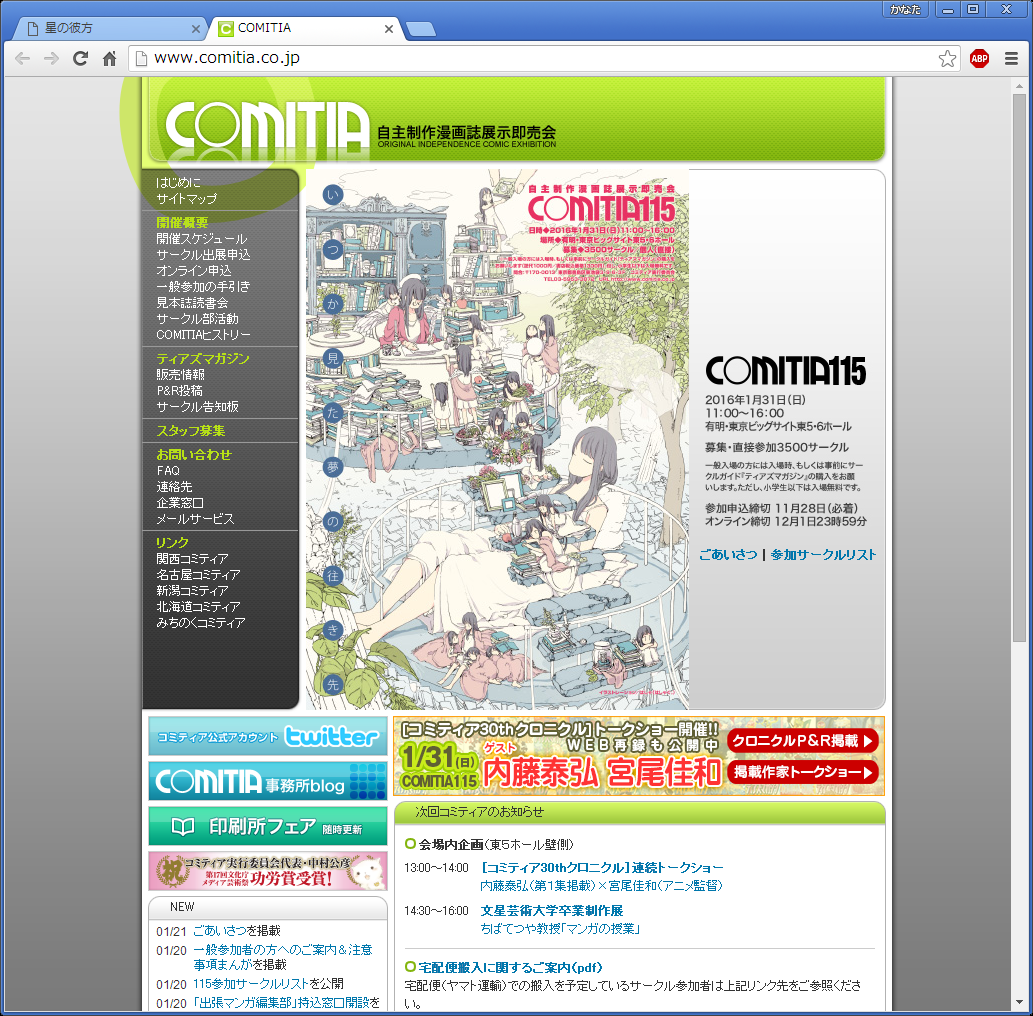Open お問い合わせ sidebar heading
The height and width of the screenshot is (1016, 1033).
pos(194,455)
